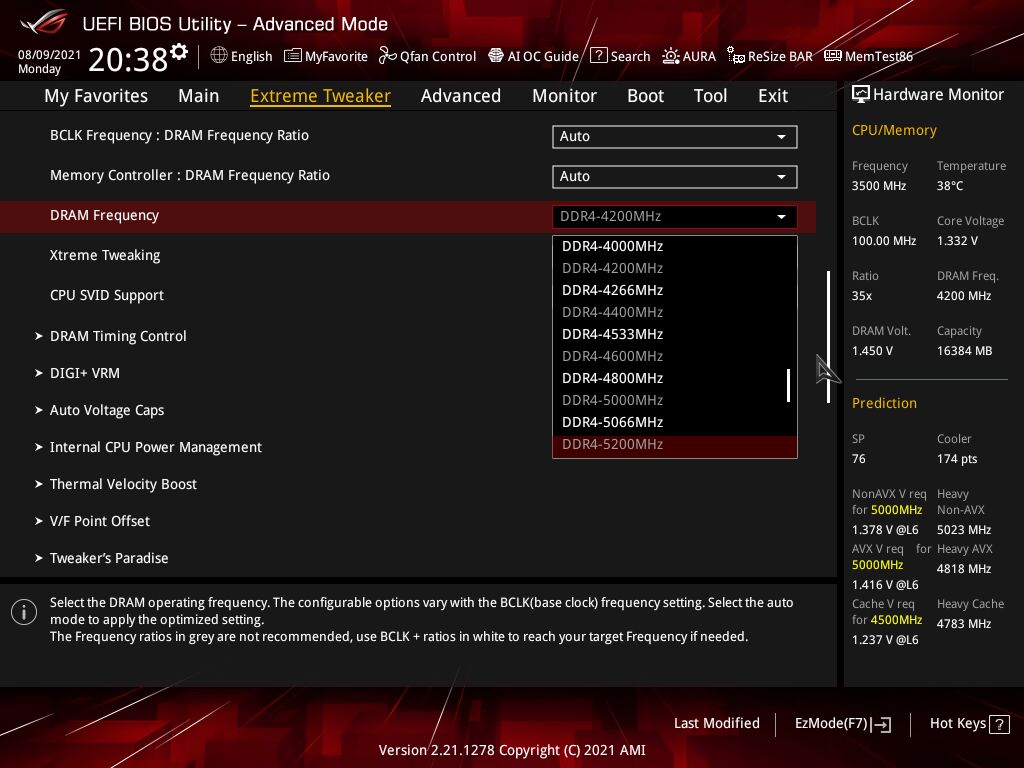Click the CPU/Memory section heading
The width and height of the screenshot is (1024, 768).
(894, 131)
